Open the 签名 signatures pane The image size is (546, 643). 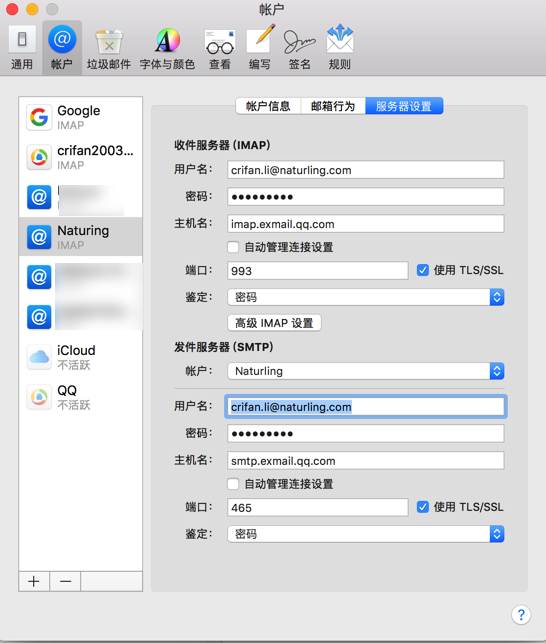click(x=299, y=48)
